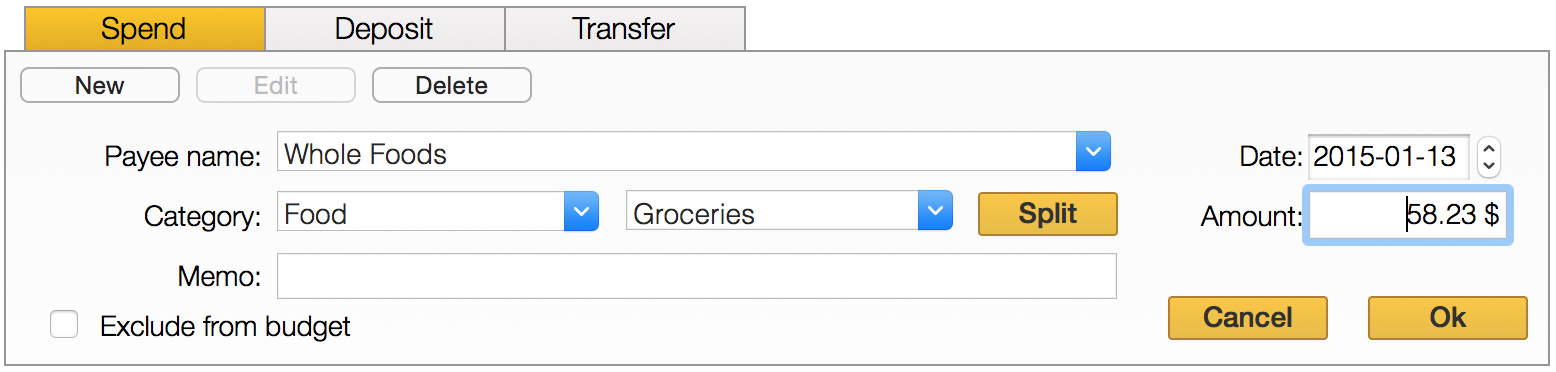Select the Transfer tab
The height and width of the screenshot is (372, 1556).
coord(625,28)
